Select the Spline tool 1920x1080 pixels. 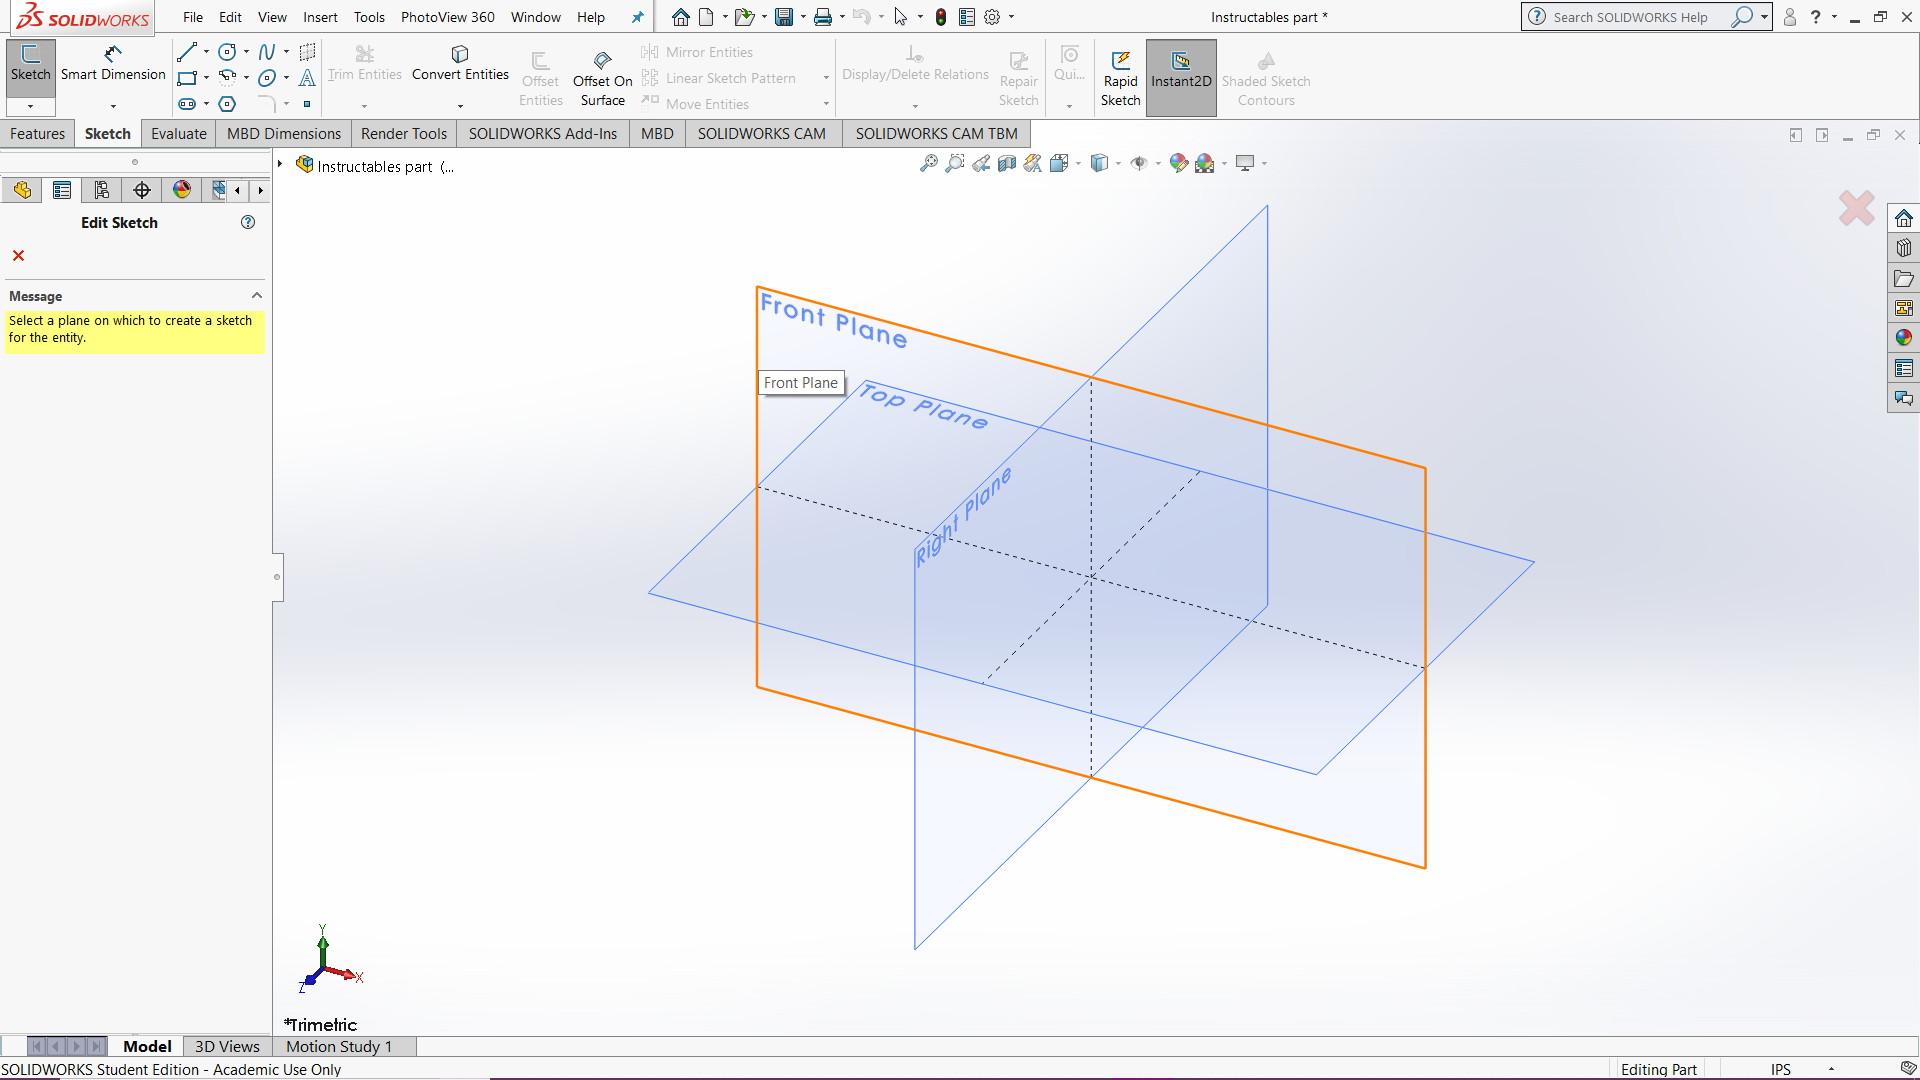pos(265,51)
